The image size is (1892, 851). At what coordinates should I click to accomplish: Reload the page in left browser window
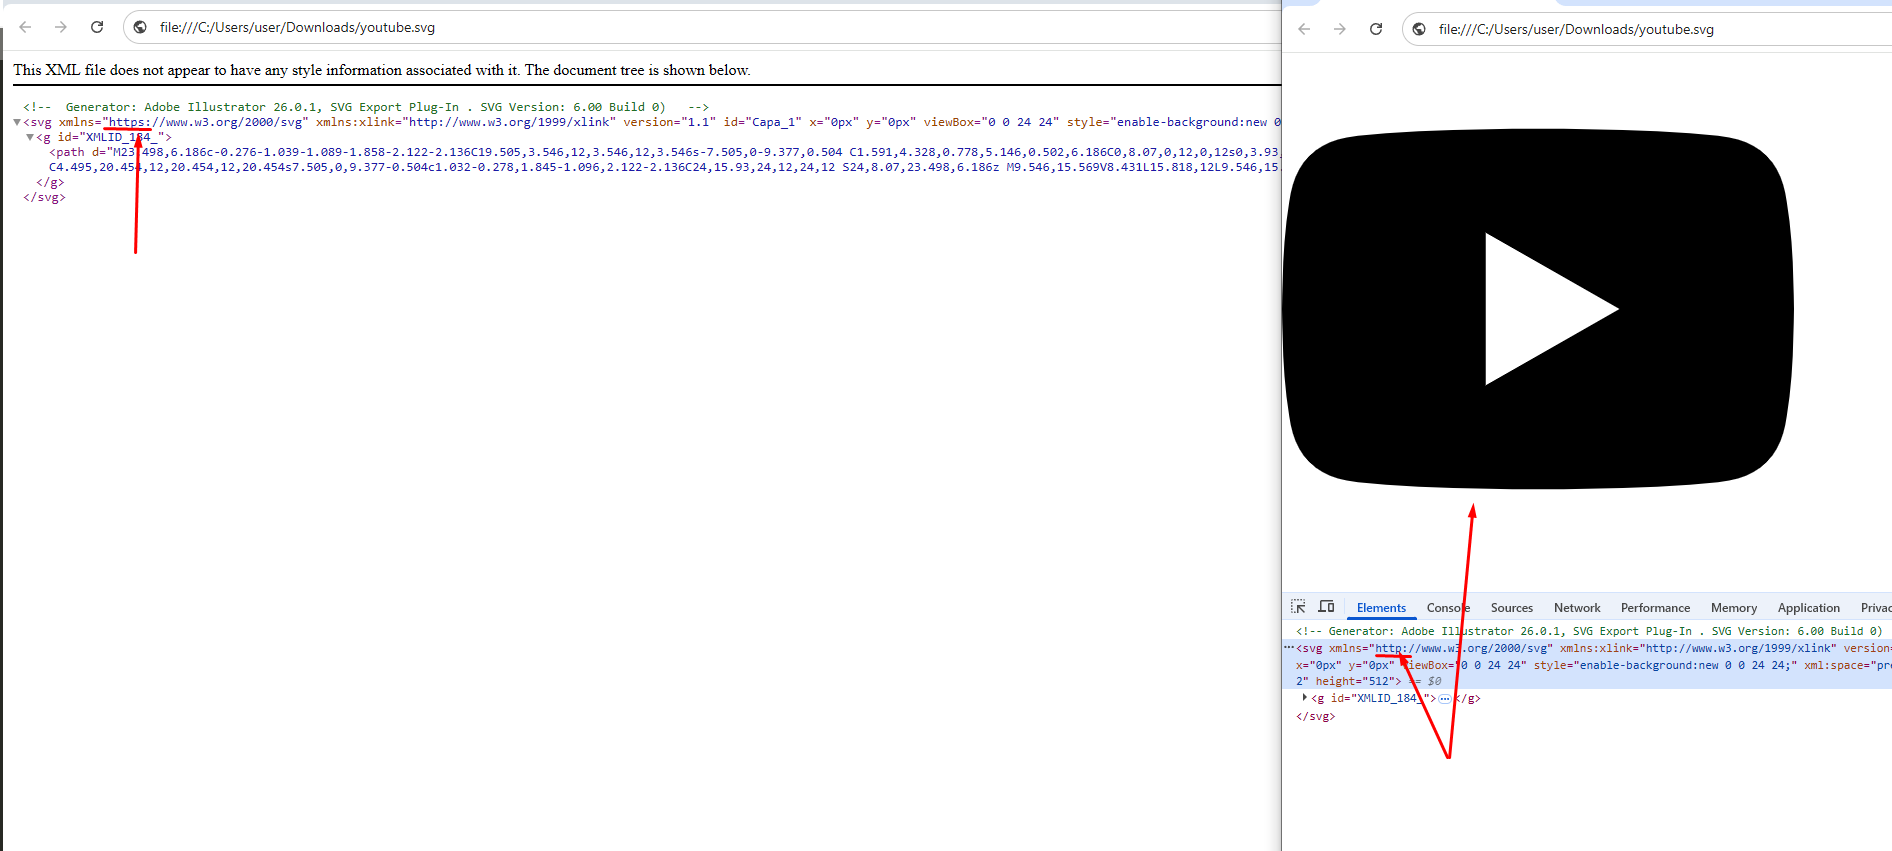pyautogui.click(x=97, y=27)
